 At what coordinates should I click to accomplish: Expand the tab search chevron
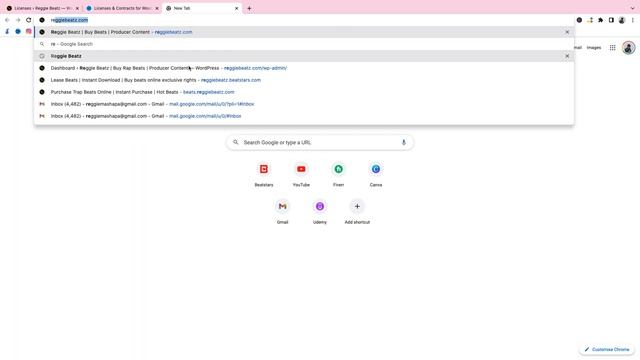[632, 8]
